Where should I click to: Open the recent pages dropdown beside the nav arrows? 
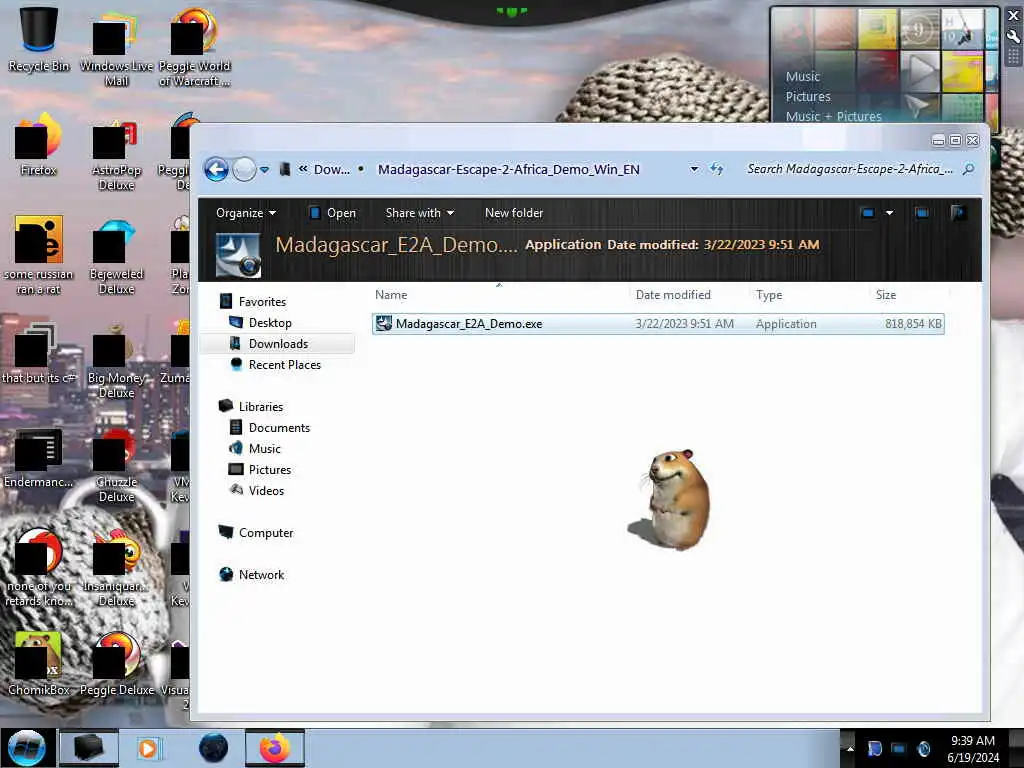(x=264, y=170)
